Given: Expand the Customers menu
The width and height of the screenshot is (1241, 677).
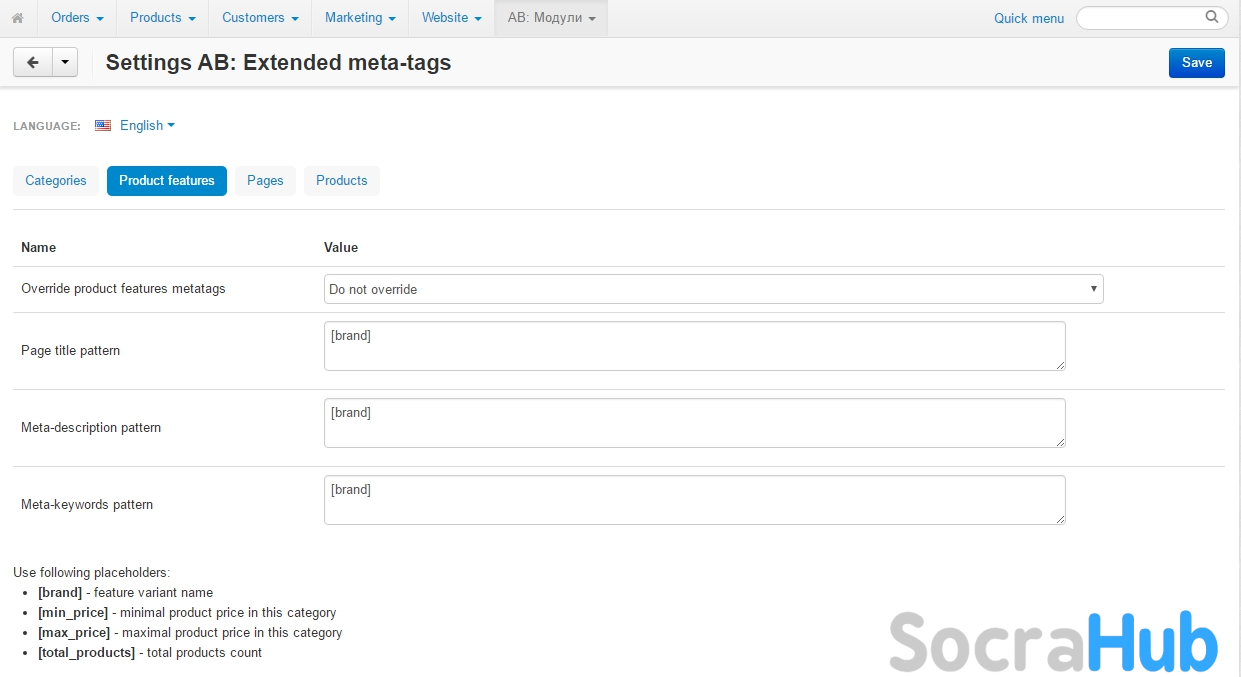Looking at the screenshot, I should pos(260,18).
